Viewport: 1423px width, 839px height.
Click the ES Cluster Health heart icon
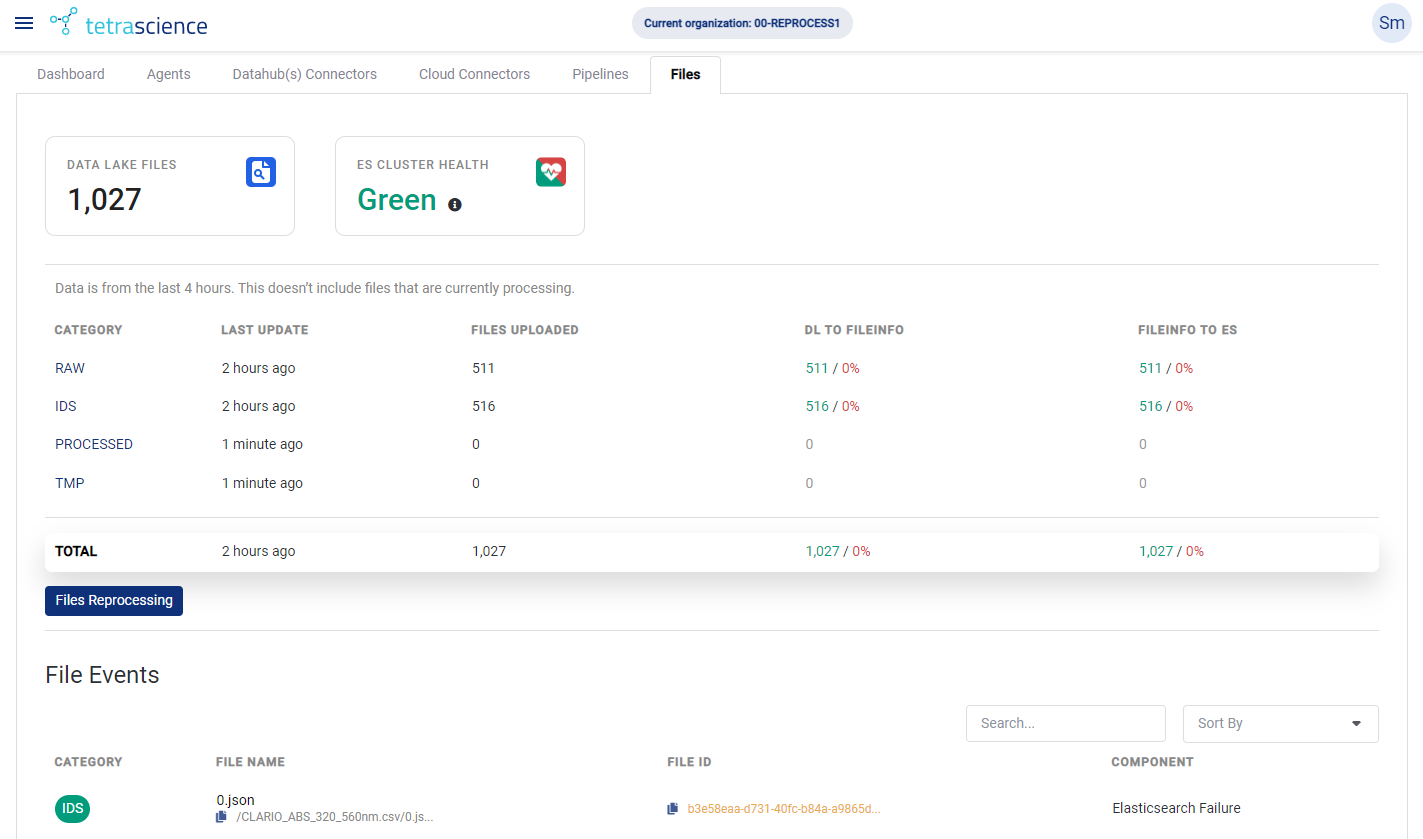[551, 172]
